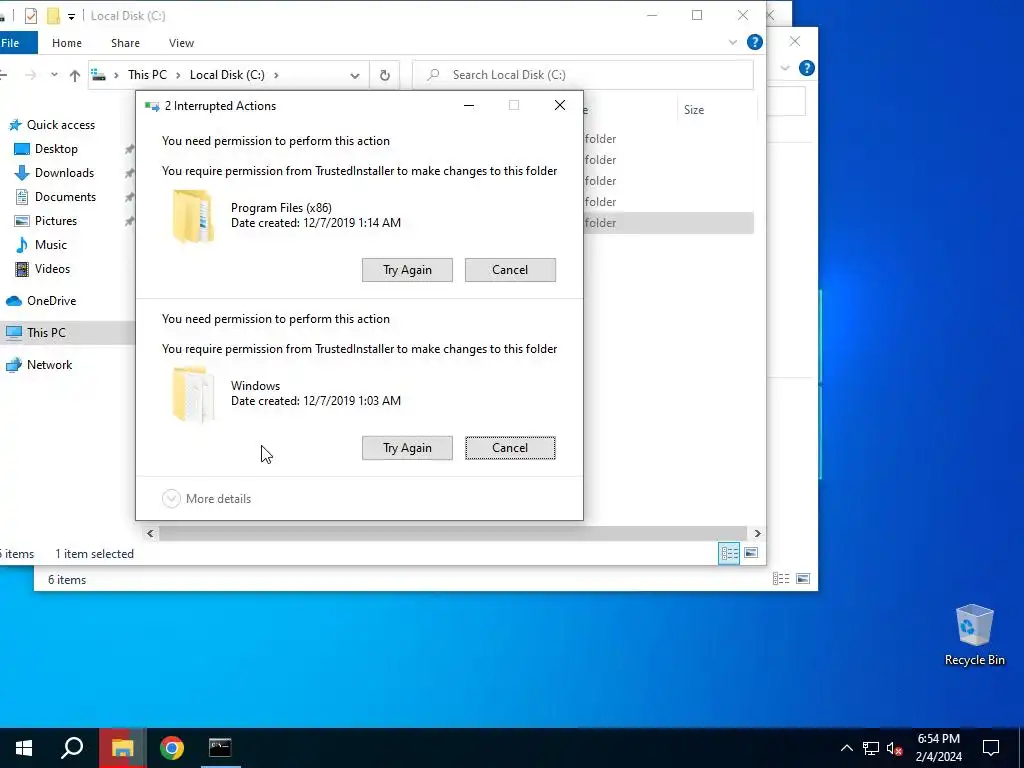Click the Search Local Disk (C:) box
Viewport: 1024px width, 768px height.
pos(583,75)
